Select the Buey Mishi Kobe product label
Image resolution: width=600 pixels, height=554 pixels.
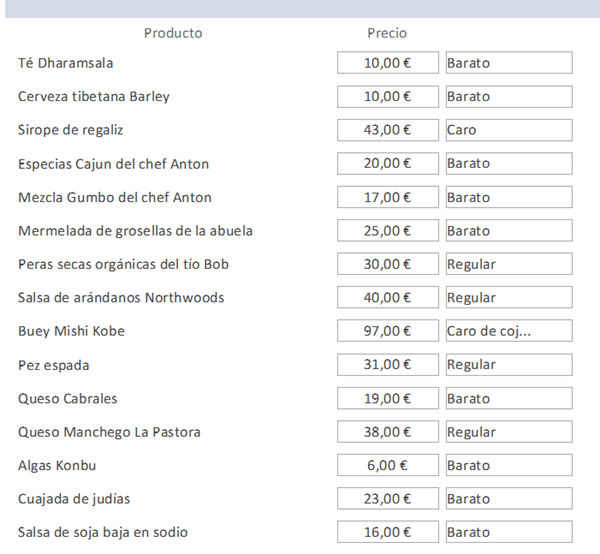point(71,331)
